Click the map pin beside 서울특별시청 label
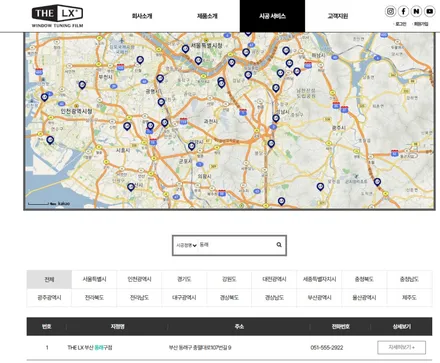The height and width of the screenshot is (363, 440). pos(185,49)
